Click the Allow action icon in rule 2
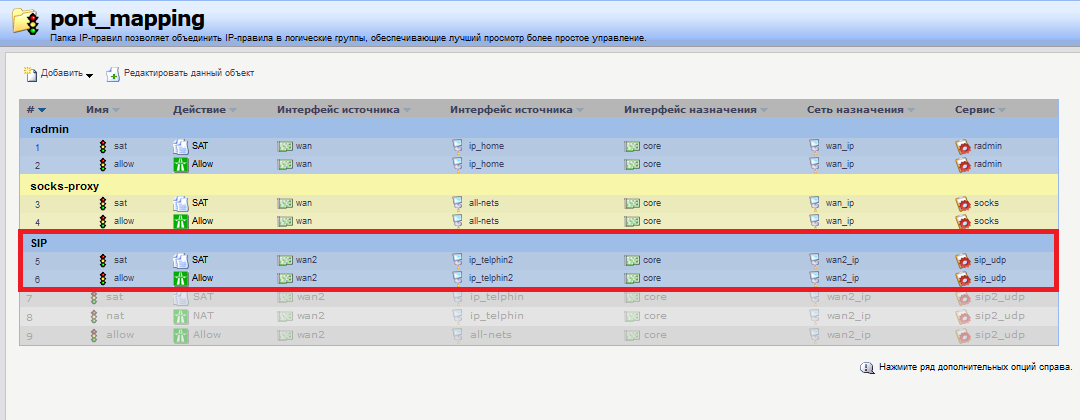1080x420 pixels. [x=180, y=165]
